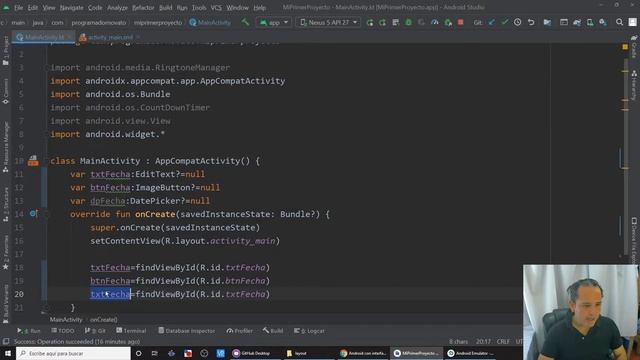Click the Profile app gauge icon

tap(435, 22)
